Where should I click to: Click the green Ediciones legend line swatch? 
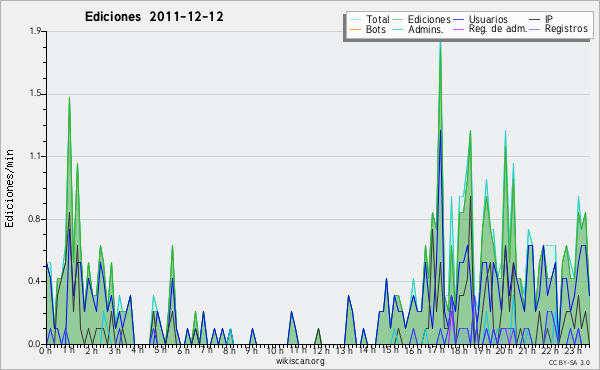coord(398,20)
